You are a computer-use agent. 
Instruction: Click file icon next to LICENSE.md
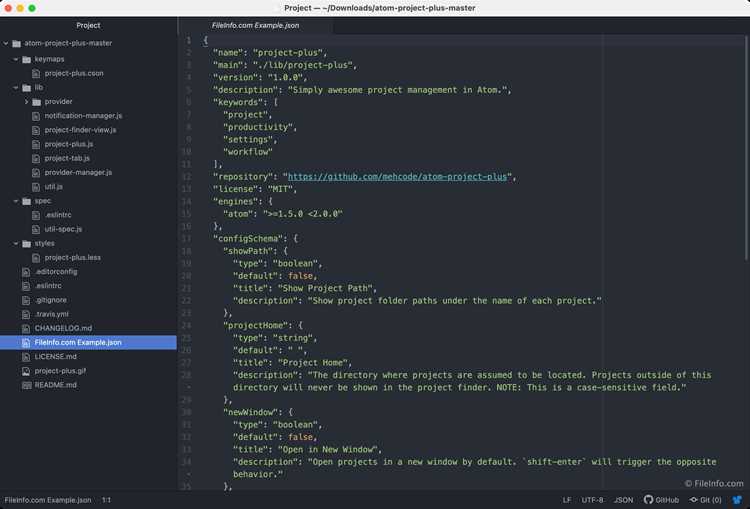click(x=26, y=357)
